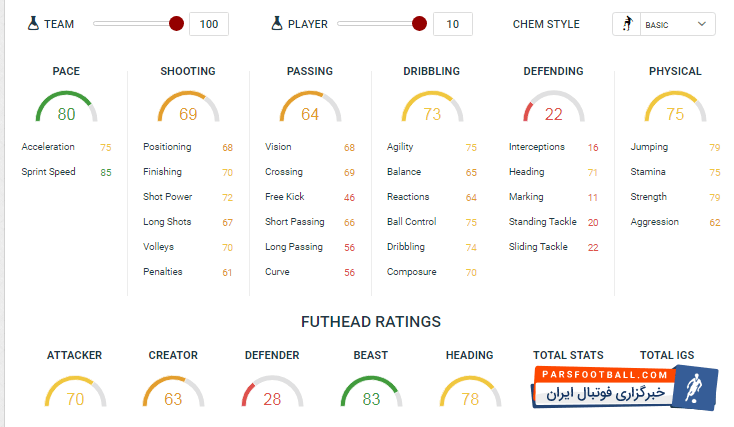Click the PASSING category heading

coord(310,72)
